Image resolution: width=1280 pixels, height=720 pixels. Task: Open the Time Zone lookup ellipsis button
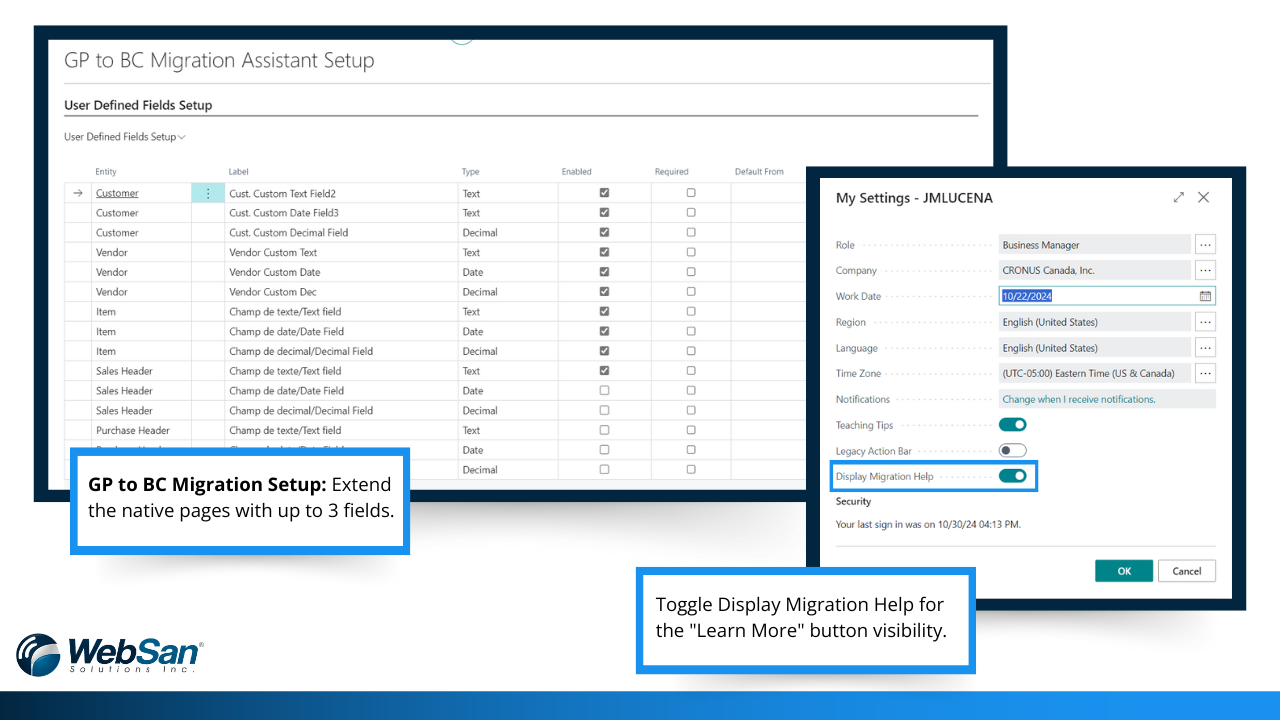[x=1205, y=373]
